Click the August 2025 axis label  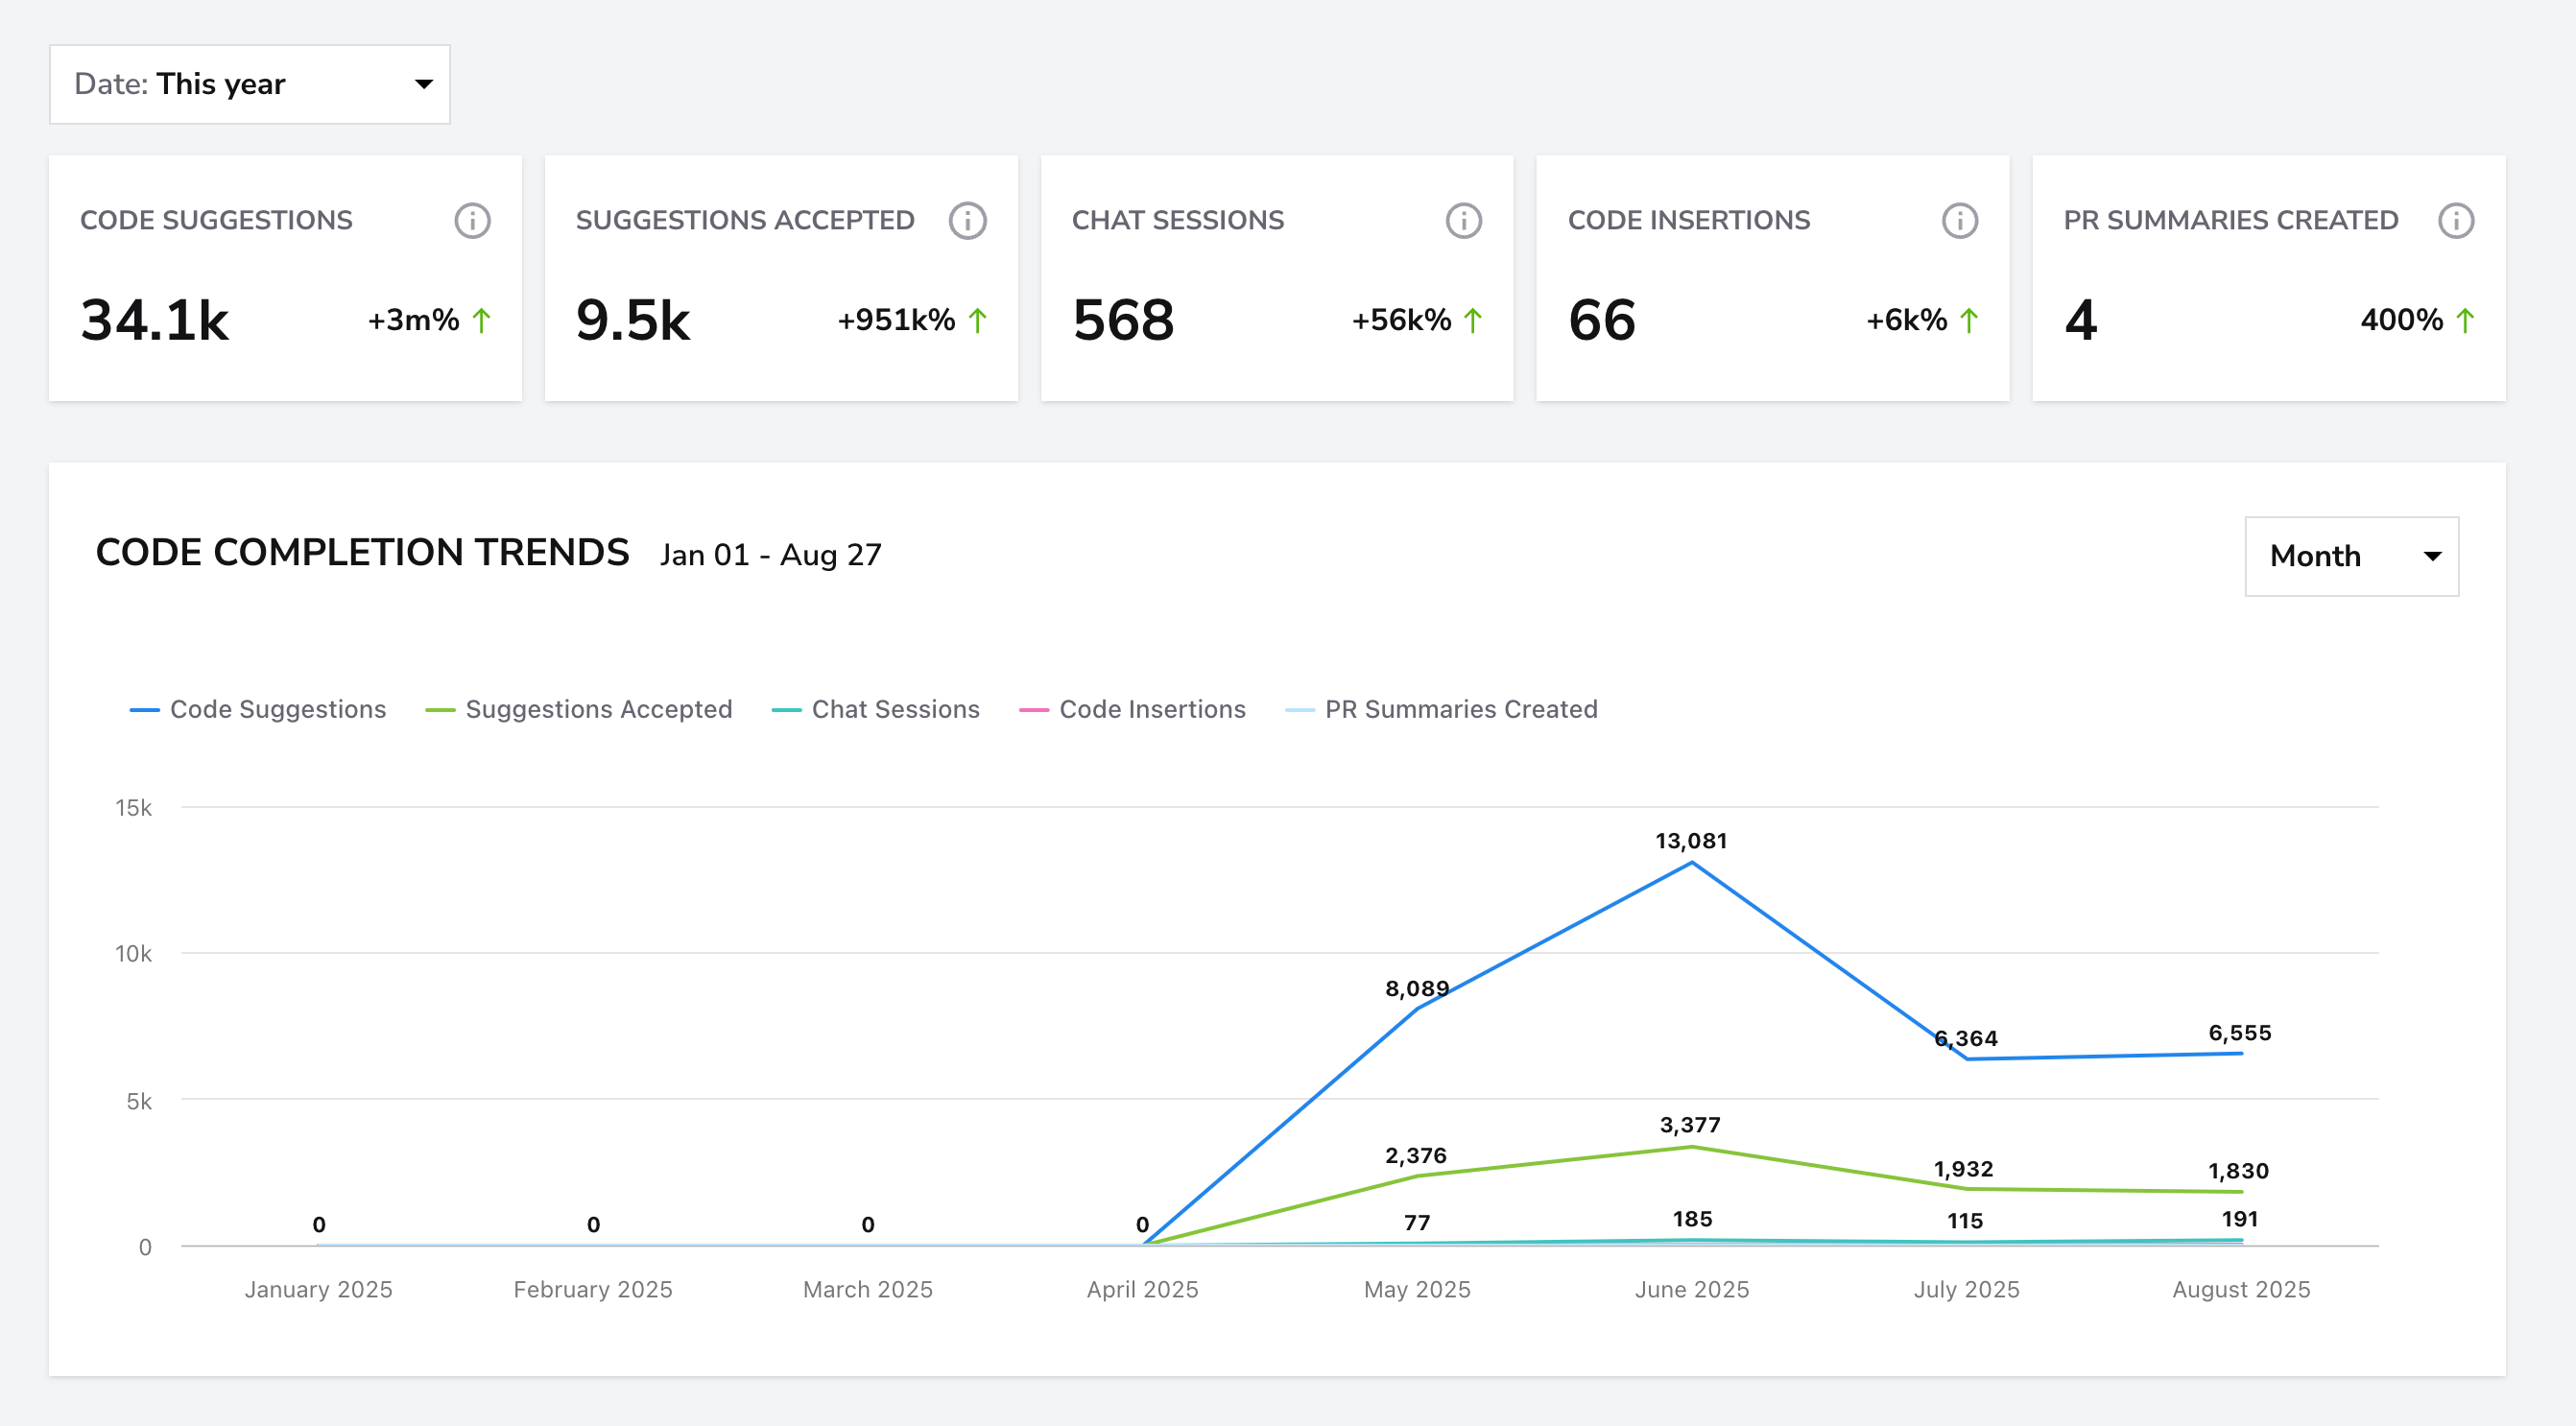(x=2241, y=1290)
